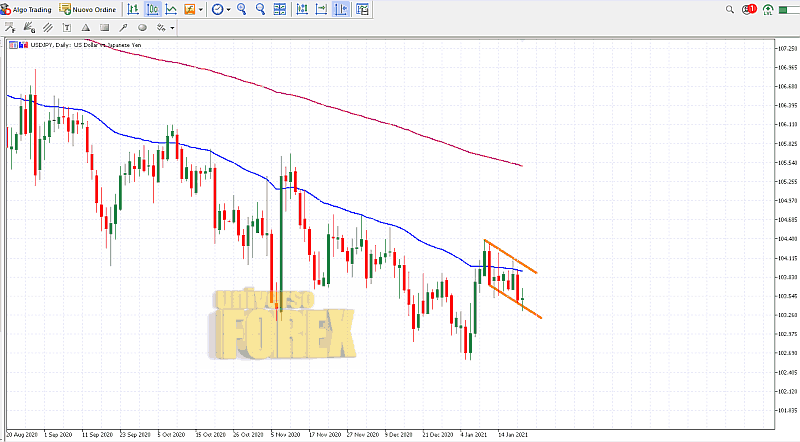Image resolution: width=800 pixels, height=442 pixels.
Task: Zoom in on the chart
Action: pos(243,9)
